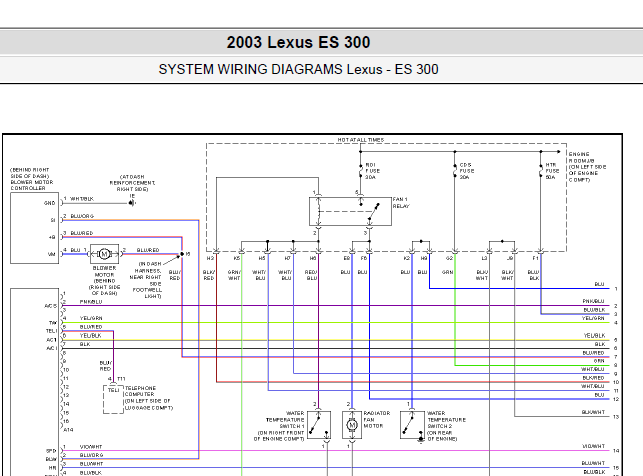Click the T11 connector label
Screen dimensions: 643x476
tap(121, 379)
